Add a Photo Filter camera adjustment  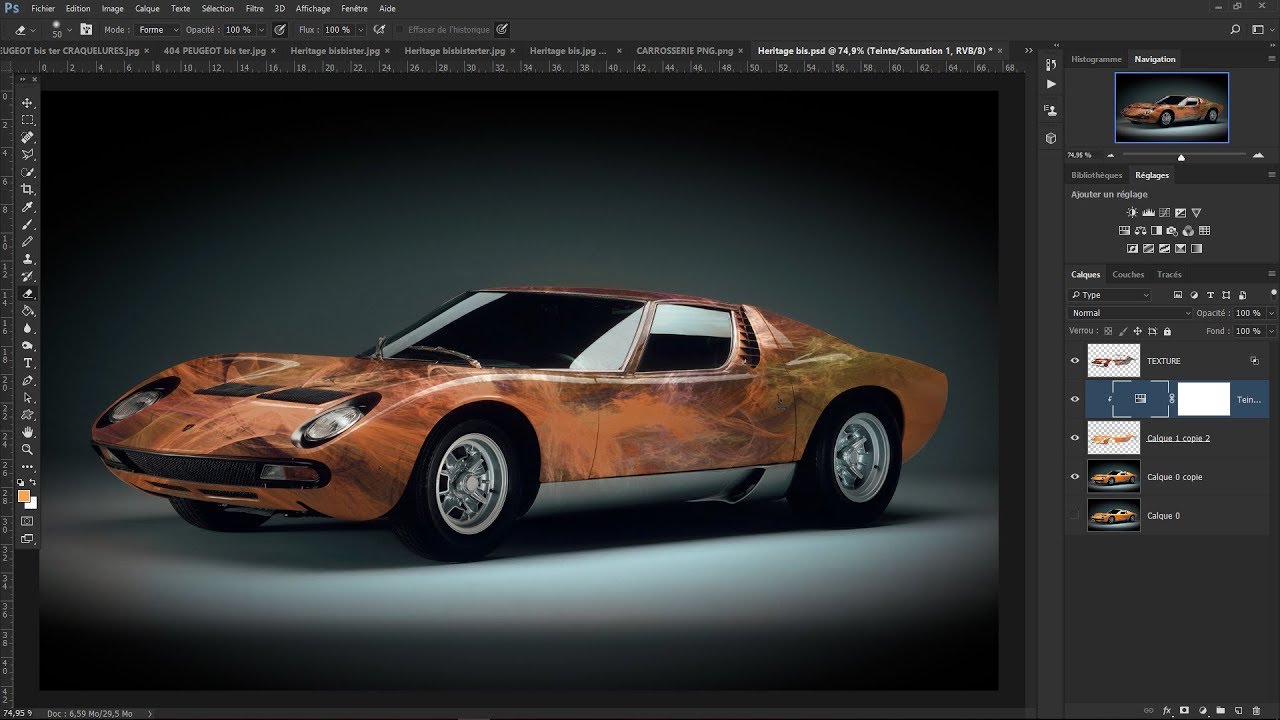point(1172,230)
